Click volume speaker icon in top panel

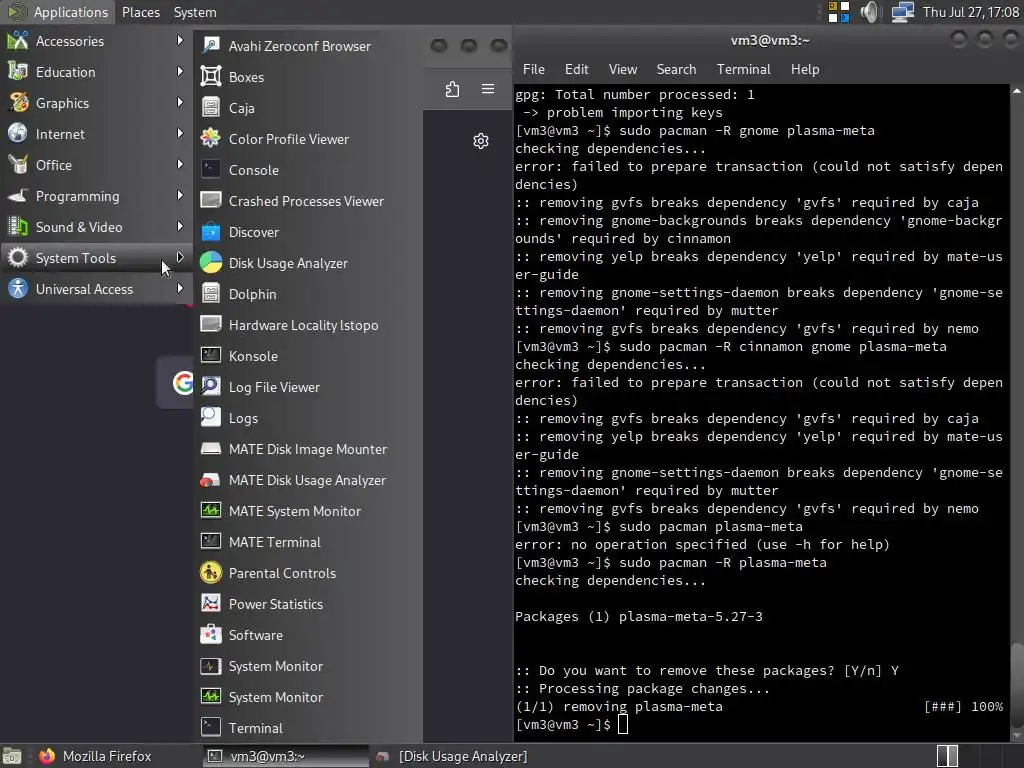pos(871,12)
